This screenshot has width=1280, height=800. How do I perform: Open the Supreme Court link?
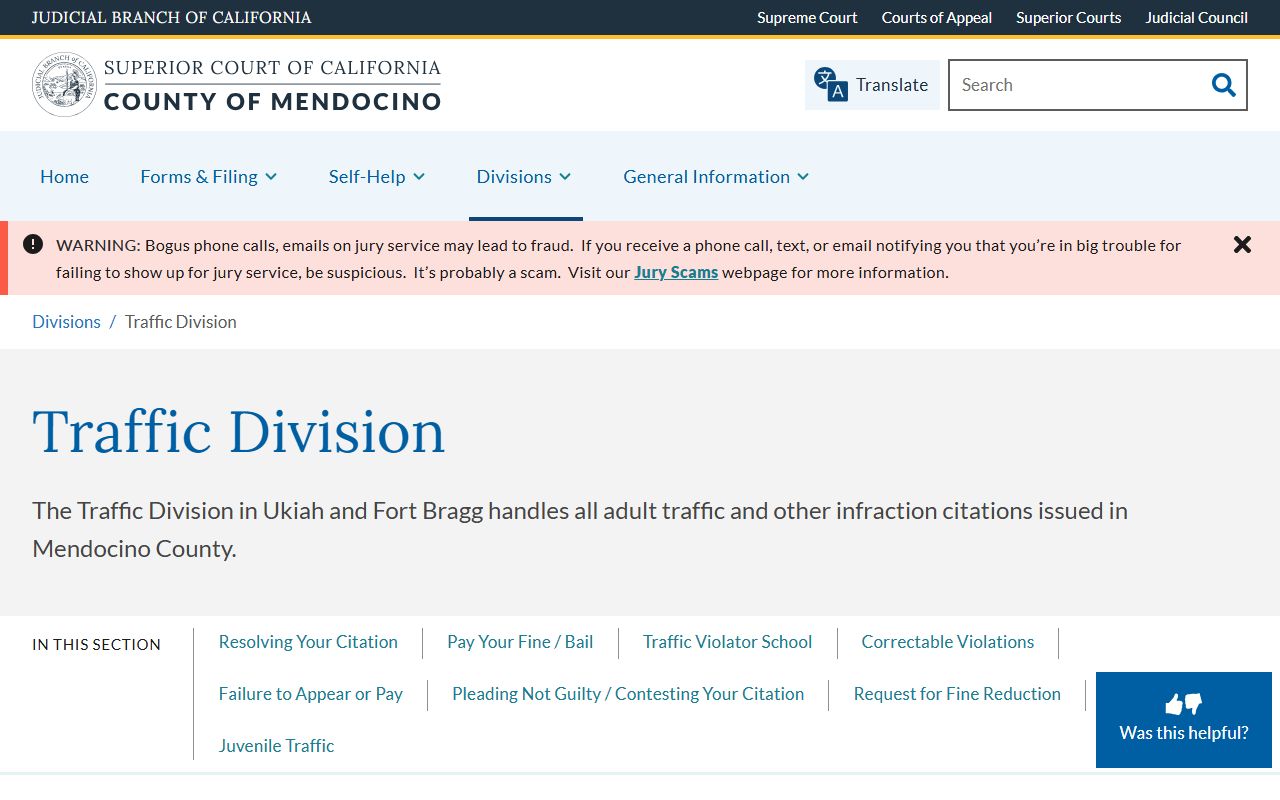tap(807, 17)
